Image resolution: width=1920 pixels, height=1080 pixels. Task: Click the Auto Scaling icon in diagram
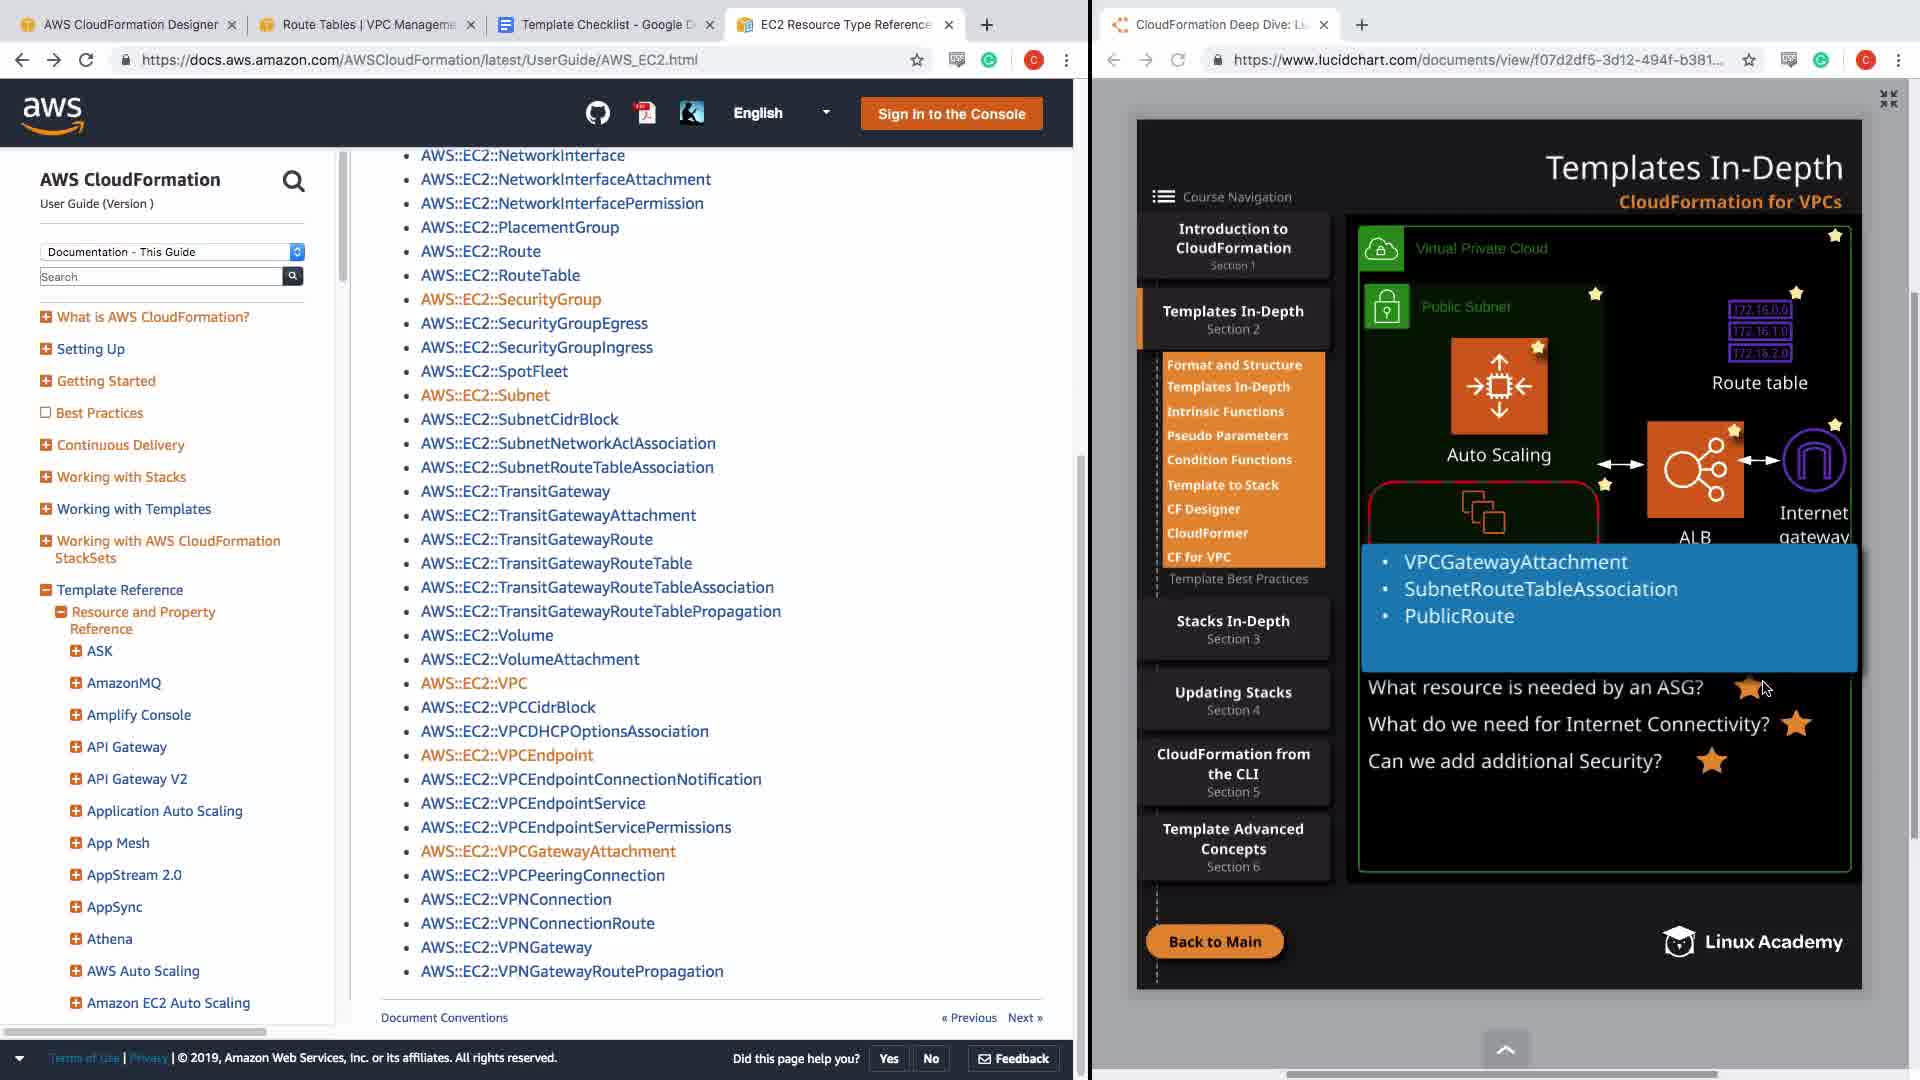(x=1498, y=386)
